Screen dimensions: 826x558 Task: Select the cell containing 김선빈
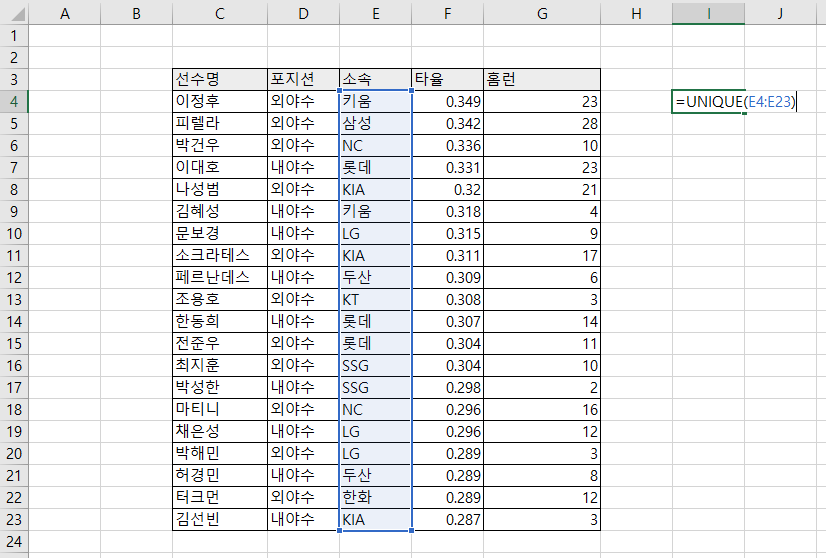(x=220, y=520)
